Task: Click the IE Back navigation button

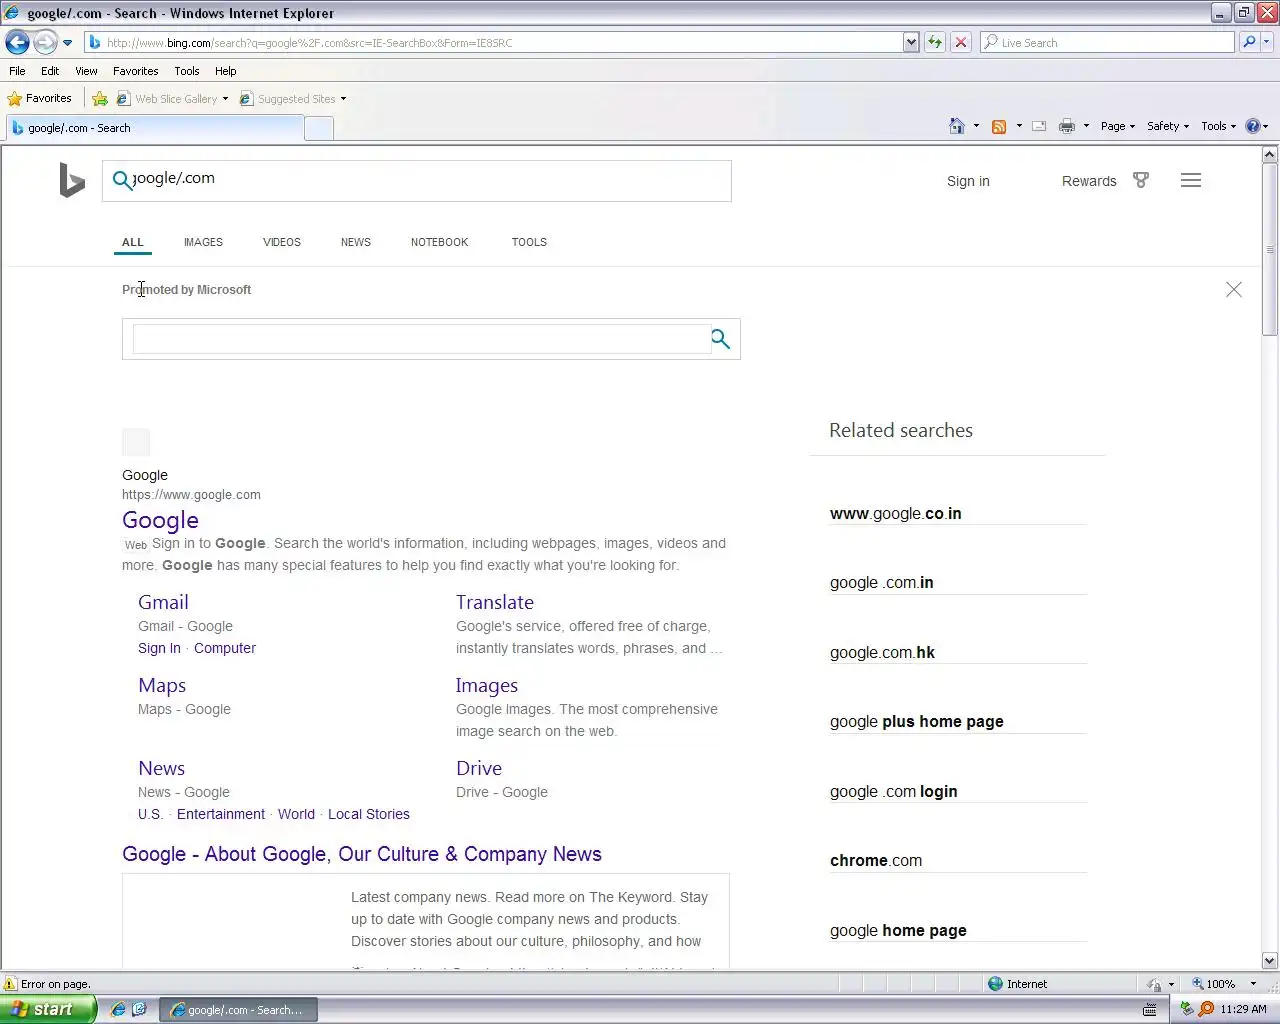Action: coord(17,42)
